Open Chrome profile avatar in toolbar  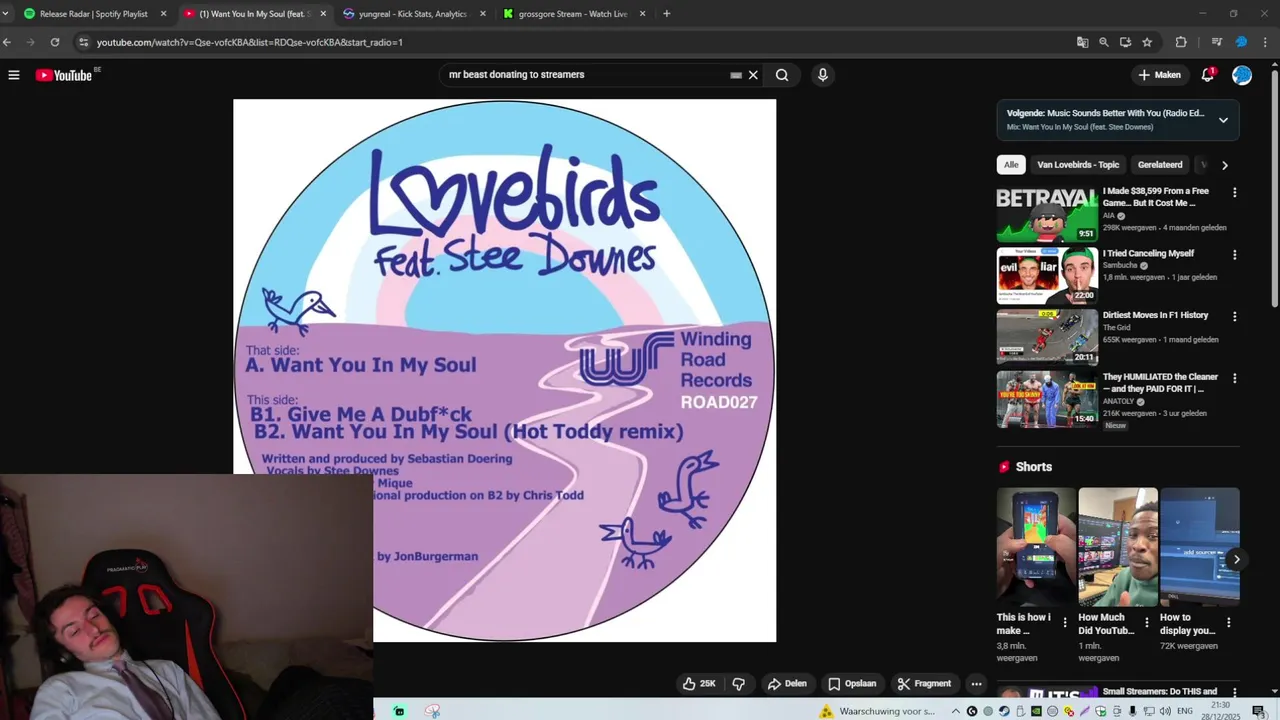coord(1241,42)
